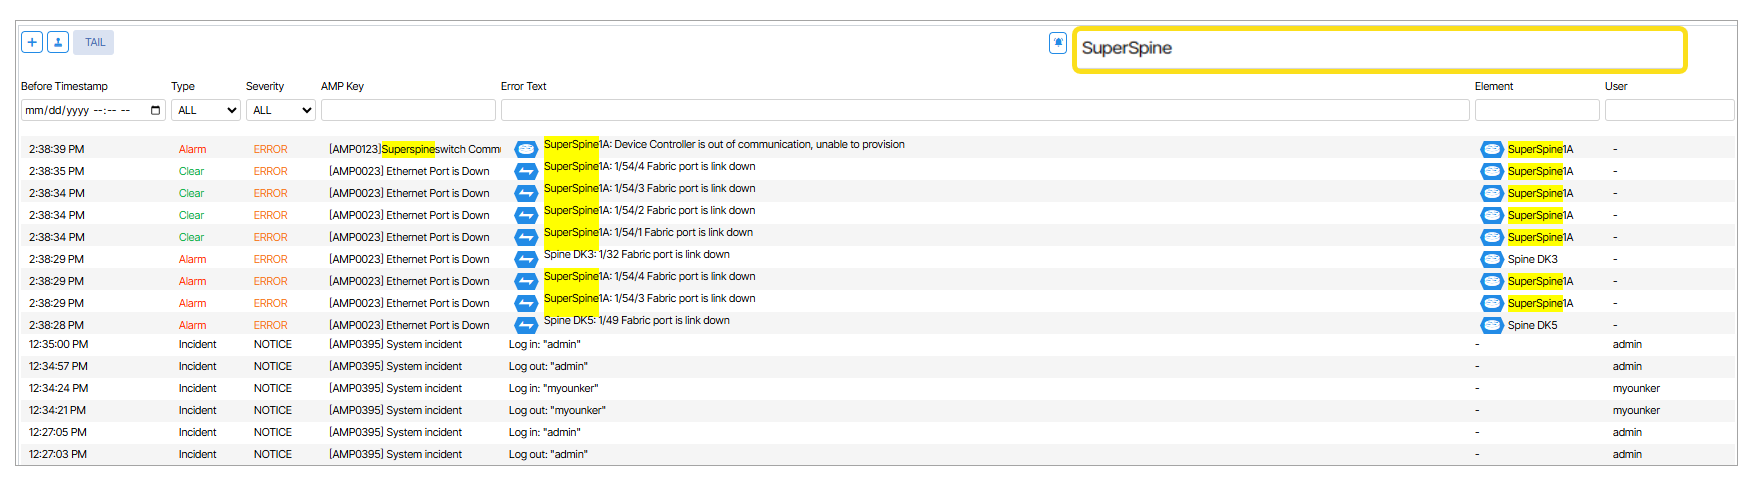Image resolution: width=1747 pixels, height=483 pixels.
Task: Click the plus add icon button
Action: (32, 42)
